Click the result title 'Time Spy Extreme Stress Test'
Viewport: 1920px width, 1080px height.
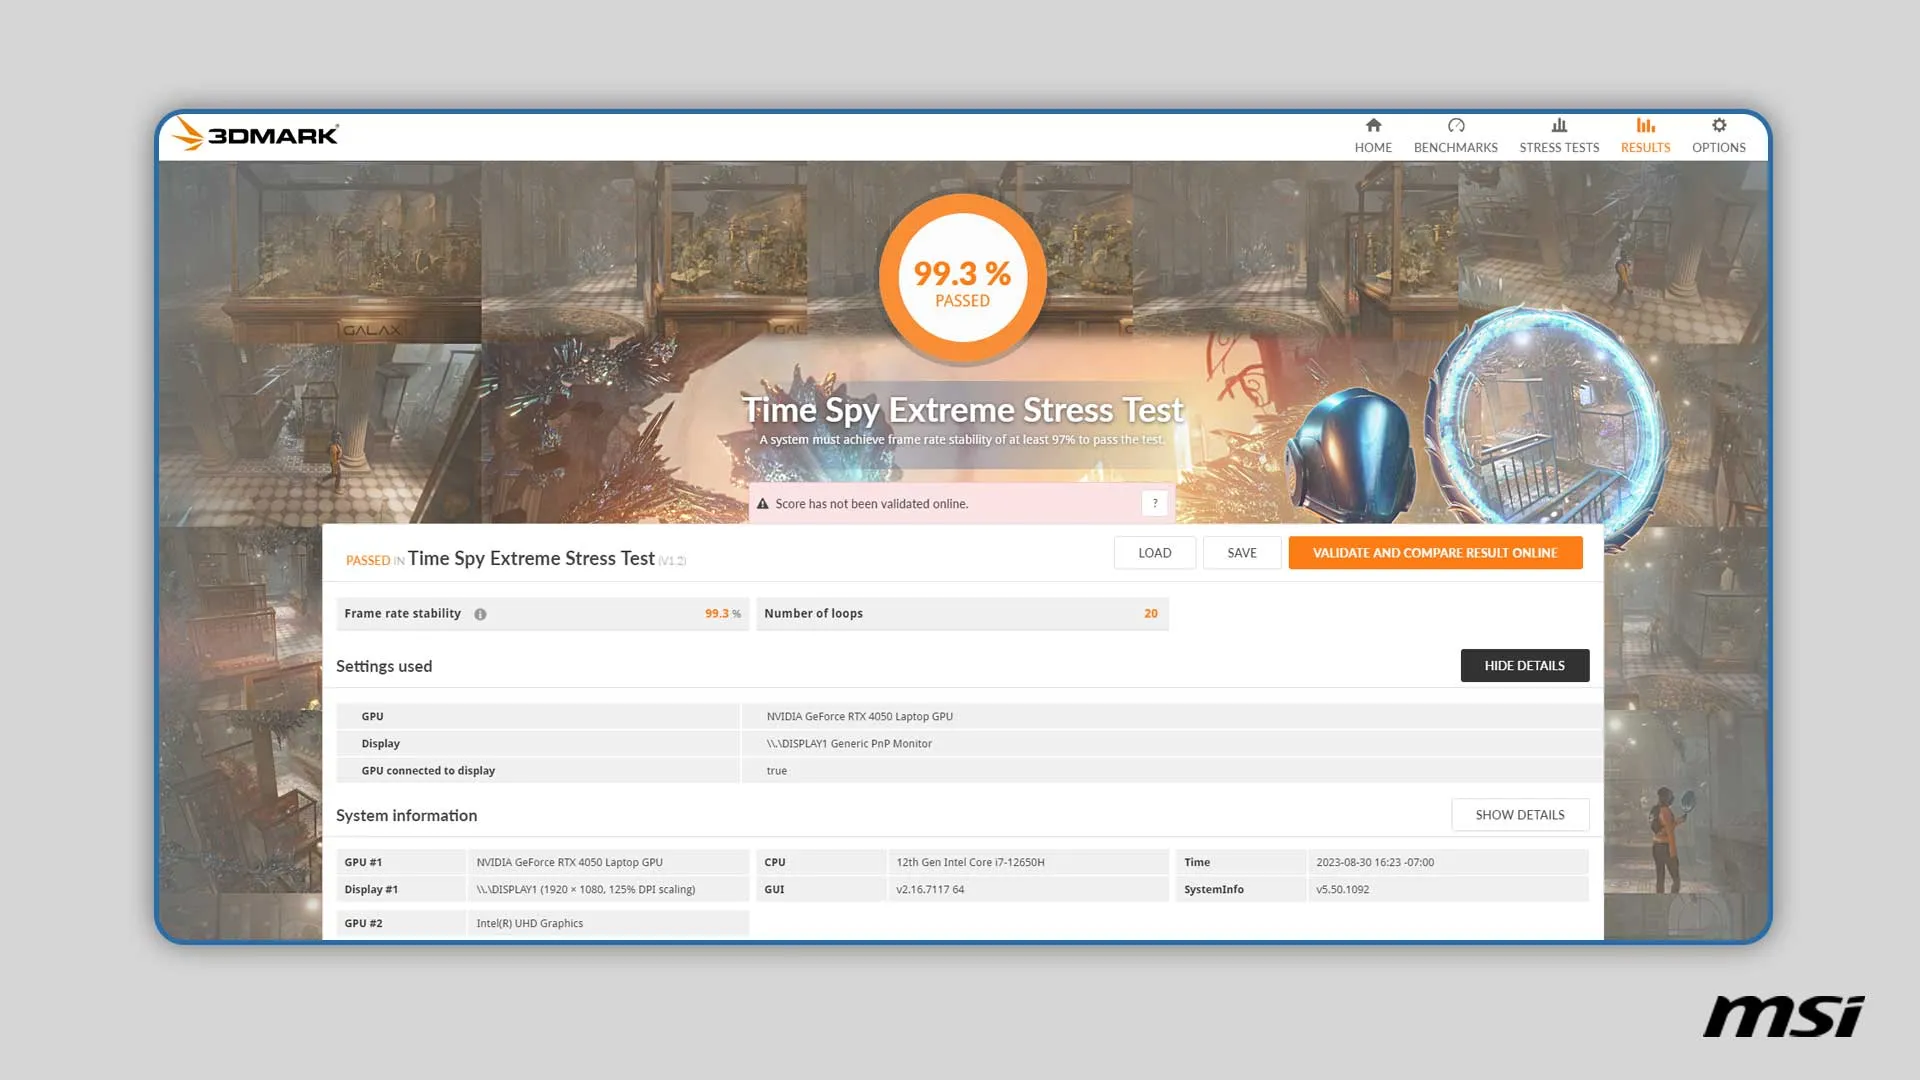[x=531, y=559]
